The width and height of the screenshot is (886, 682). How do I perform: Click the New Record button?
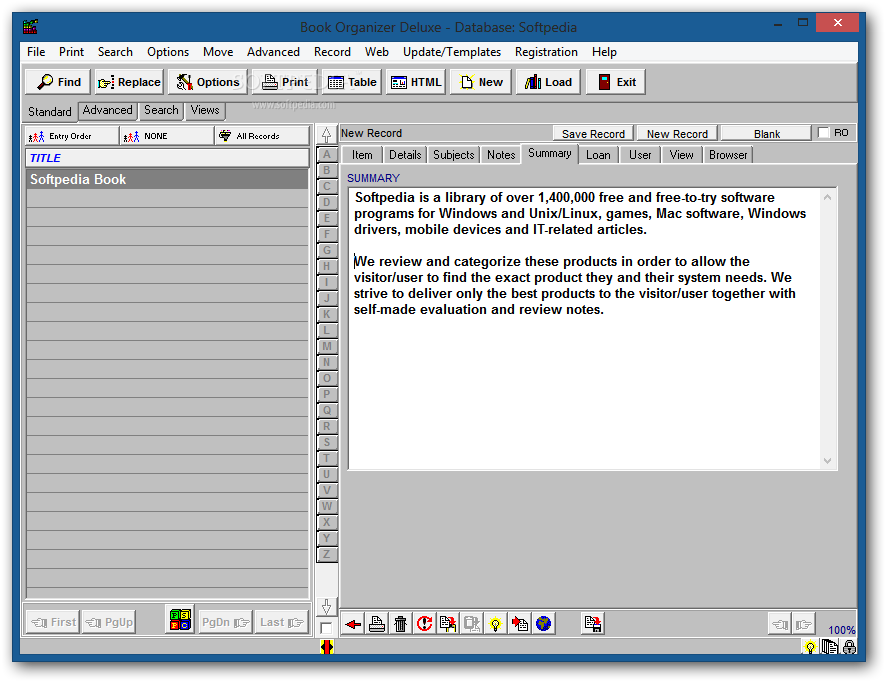pos(677,133)
